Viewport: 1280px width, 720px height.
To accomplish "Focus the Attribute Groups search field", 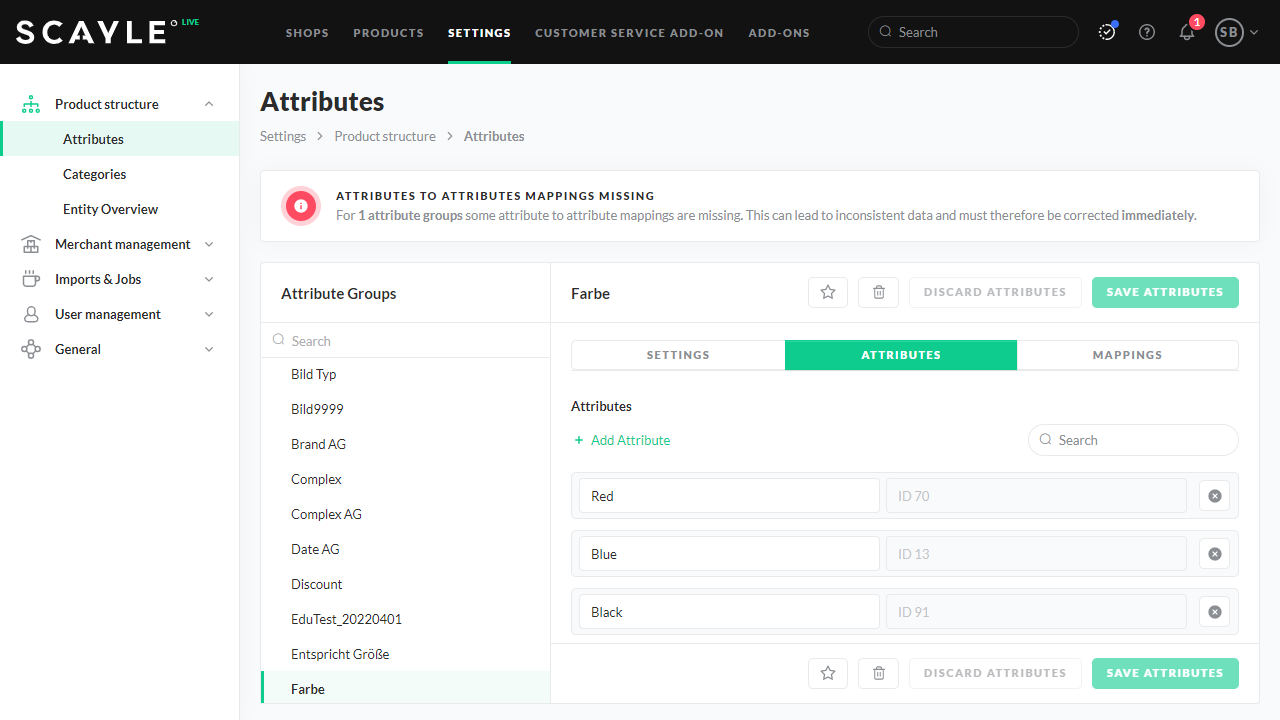I will tap(410, 341).
